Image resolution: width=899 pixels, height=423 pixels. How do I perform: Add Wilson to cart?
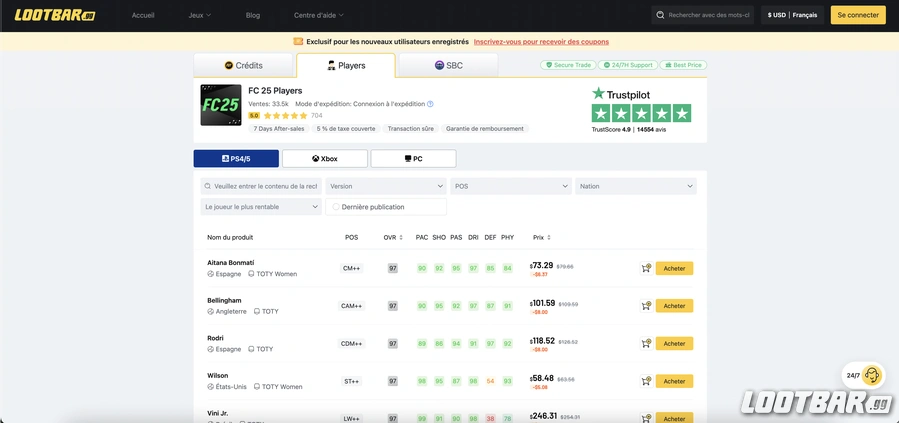coord(646,381)
